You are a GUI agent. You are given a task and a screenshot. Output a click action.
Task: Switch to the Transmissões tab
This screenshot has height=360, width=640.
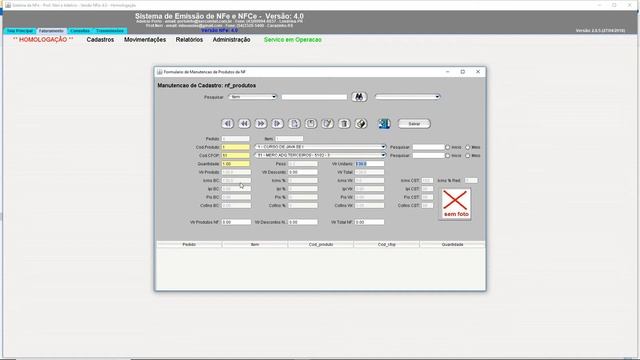pyautogui.click(x=110, y=31)
